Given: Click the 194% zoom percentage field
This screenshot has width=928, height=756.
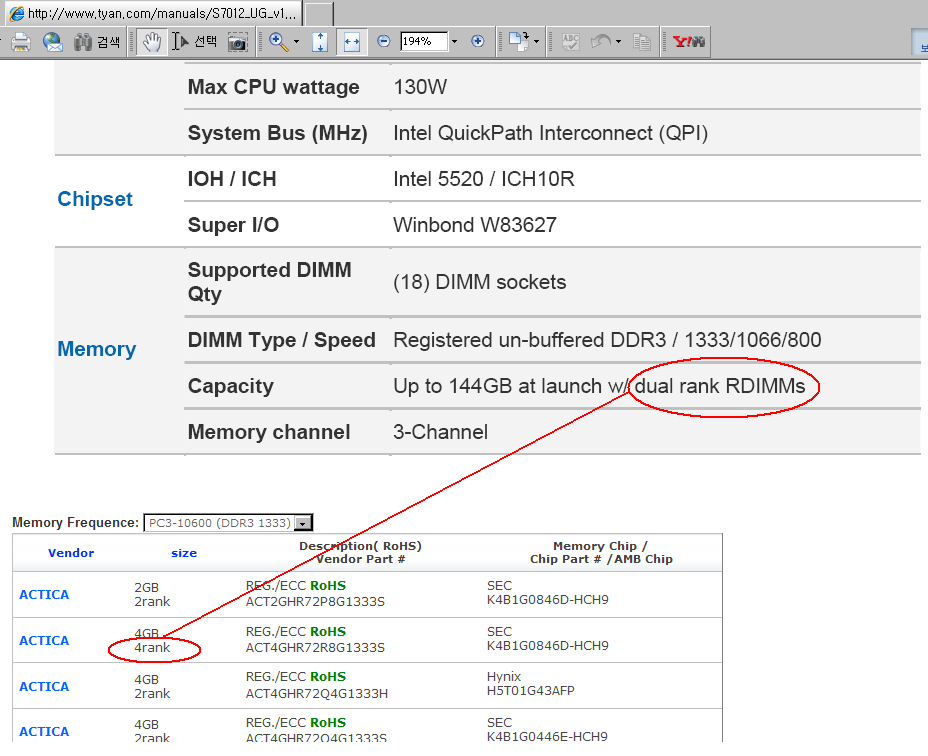Looking at the screenshot, I should 424,41.
